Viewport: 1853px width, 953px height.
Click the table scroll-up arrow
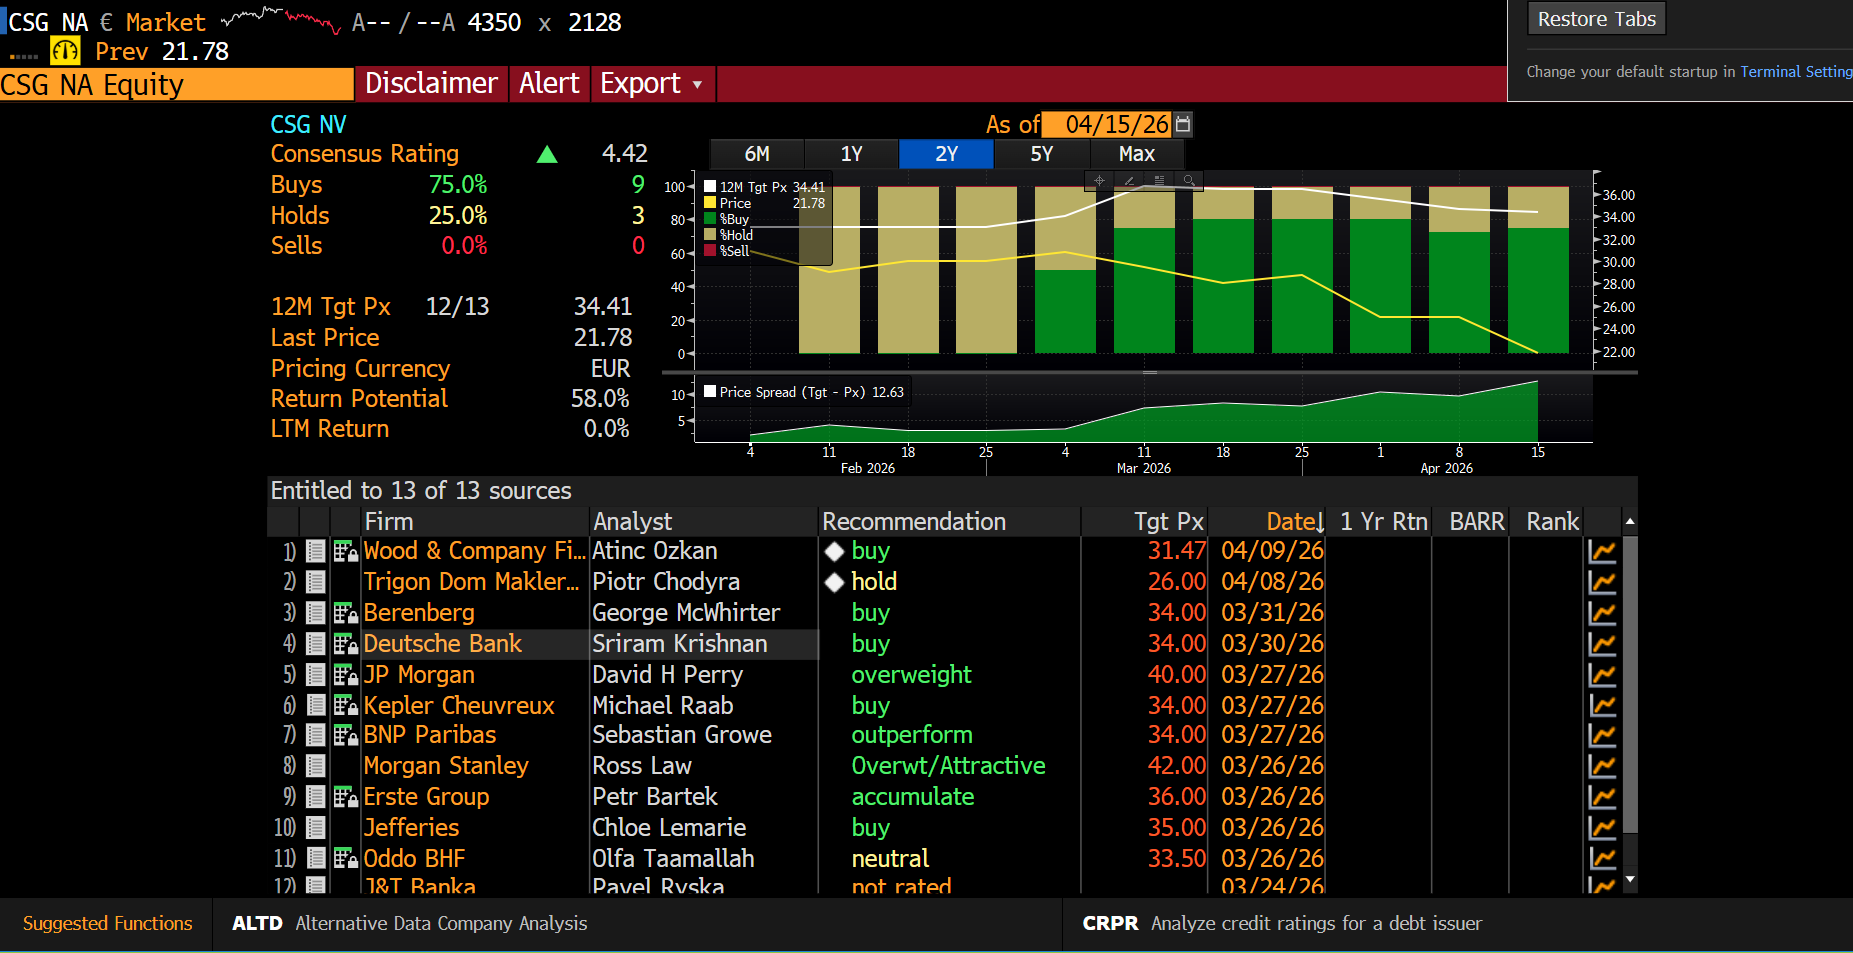[1630, 522]
